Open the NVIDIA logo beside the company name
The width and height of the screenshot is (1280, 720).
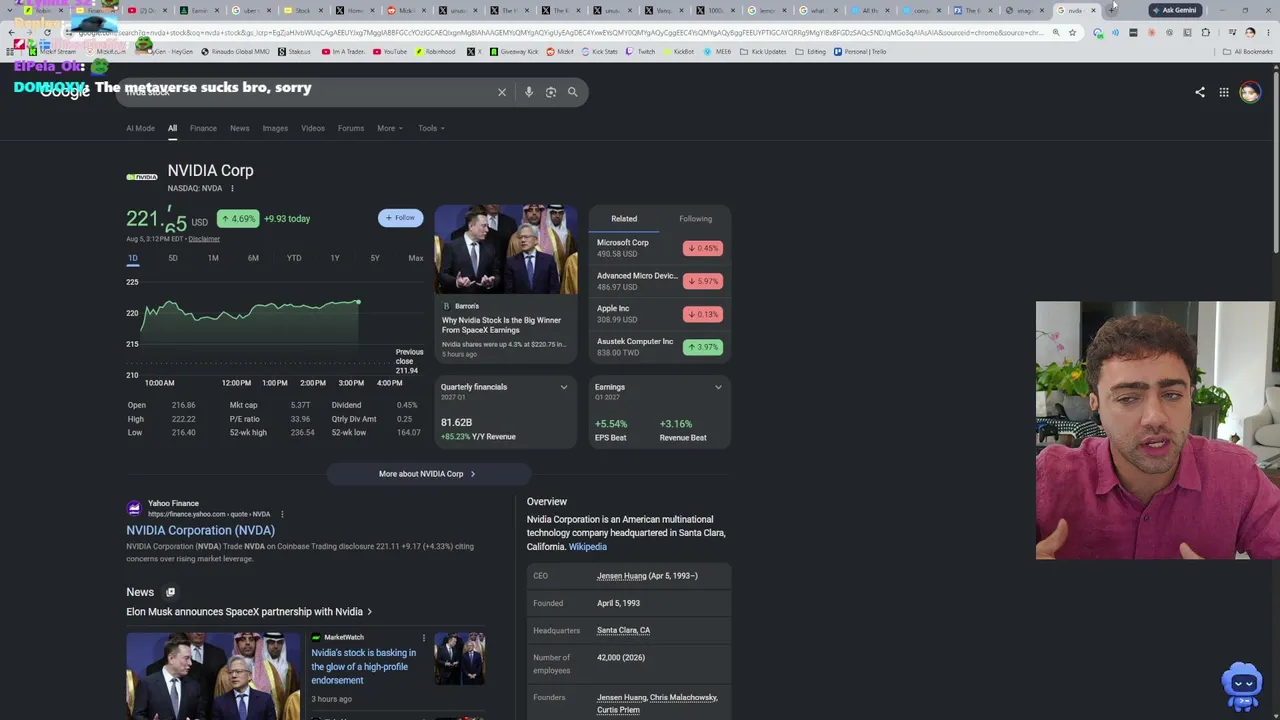[142, 177]
